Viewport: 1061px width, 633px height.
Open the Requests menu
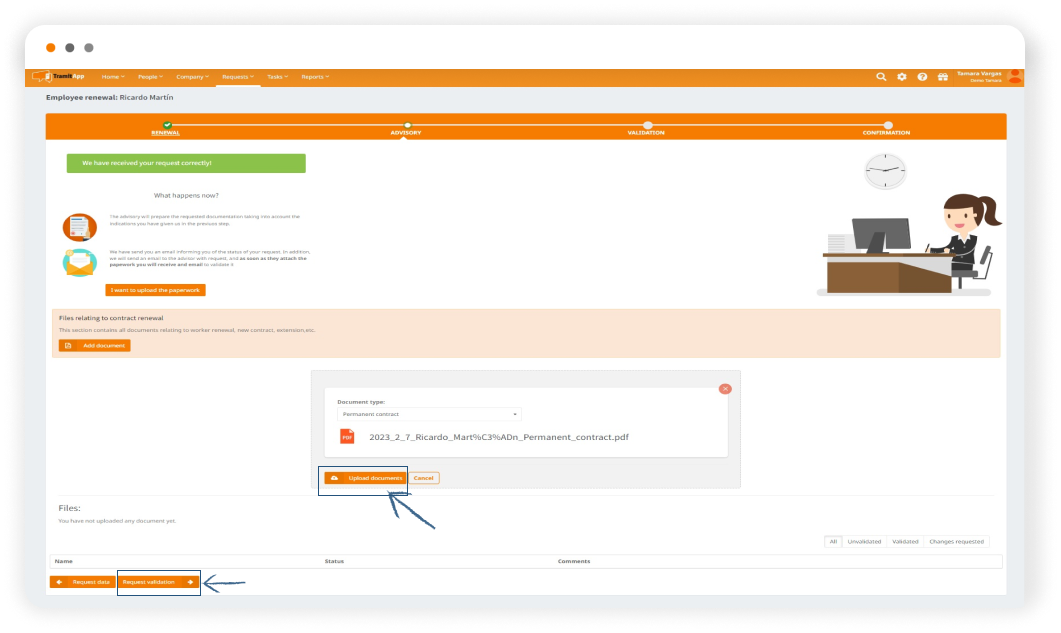tap(238, 77)
